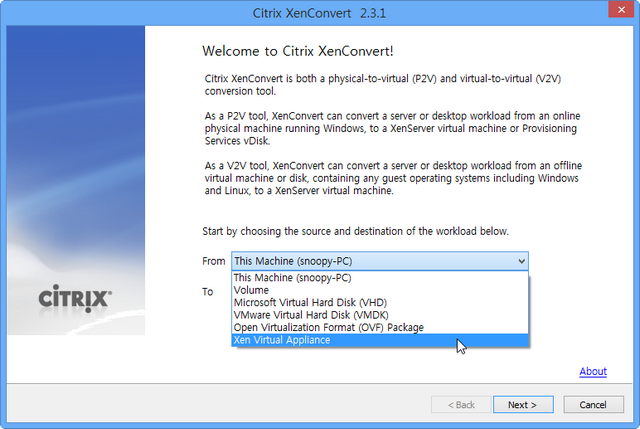Pick VMware Virtual Hard Disk (VMDK)

[x=380, y=315]
